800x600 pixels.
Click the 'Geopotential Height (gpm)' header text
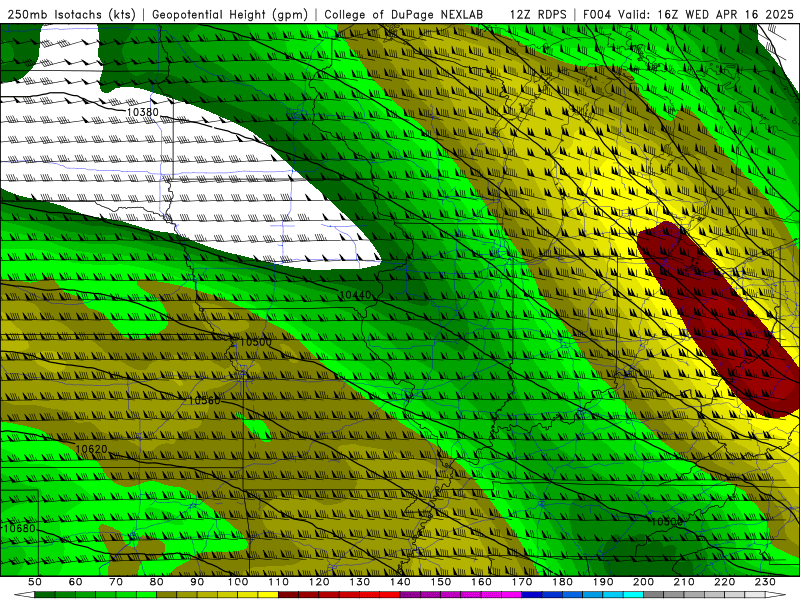(x=230, y=14)
